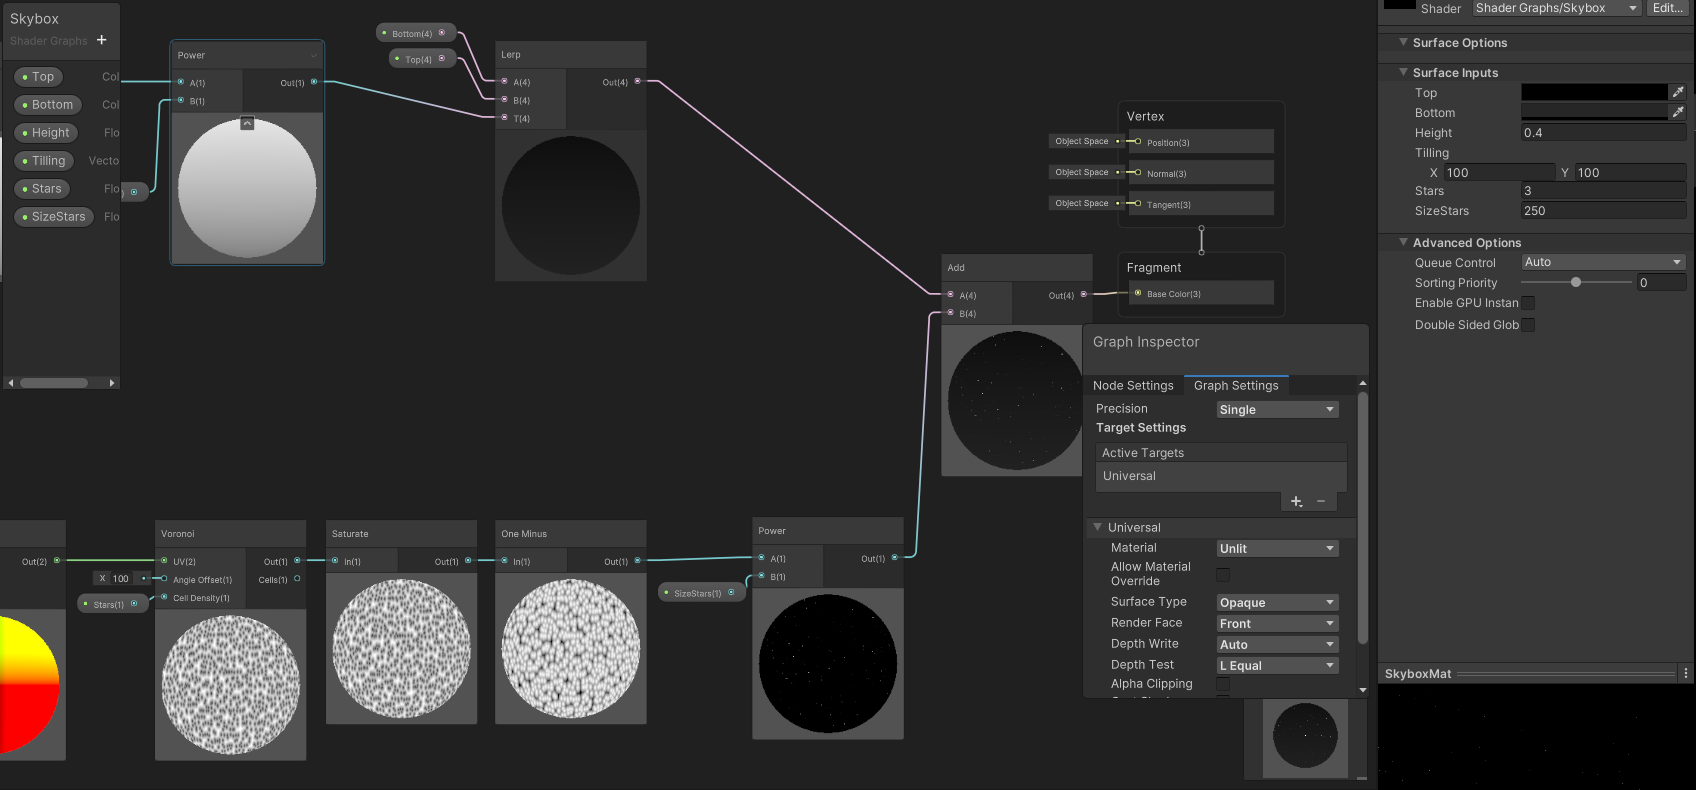The width and height of the screenshot is (1696, 790).
Task: Collapse Surface Options section
Action: pos(1403,42)
